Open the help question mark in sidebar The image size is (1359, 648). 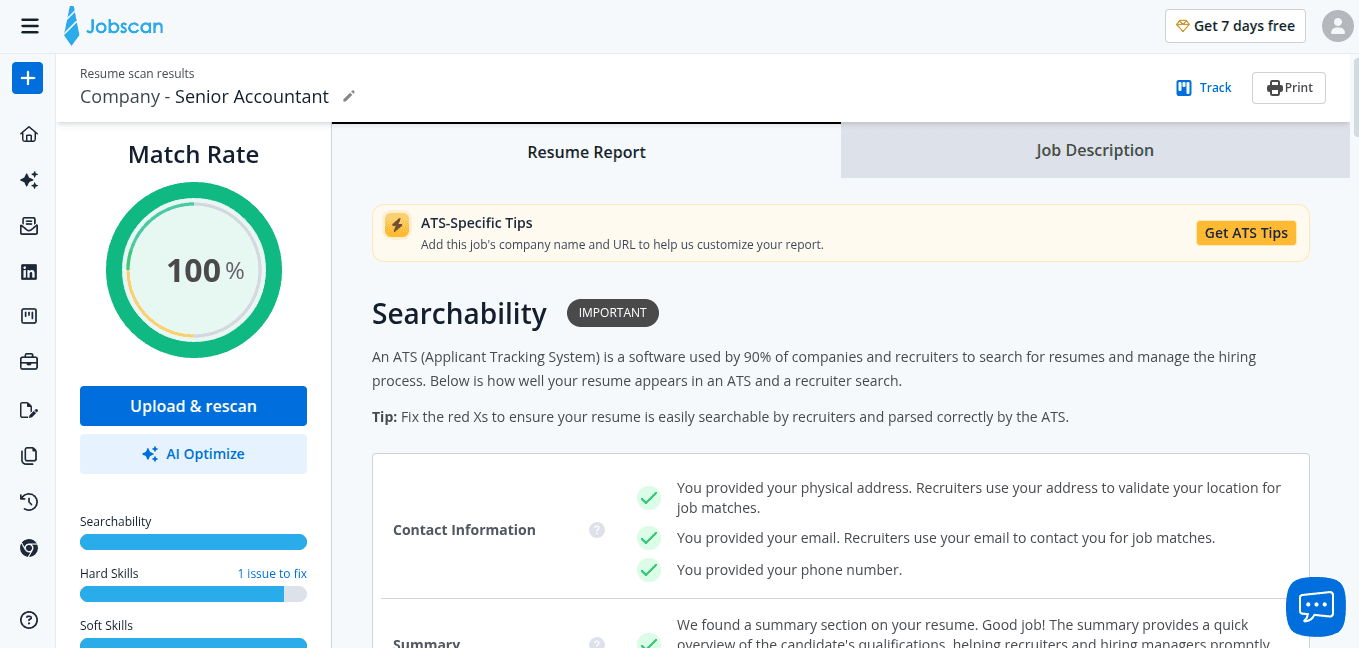click(29, 619)
